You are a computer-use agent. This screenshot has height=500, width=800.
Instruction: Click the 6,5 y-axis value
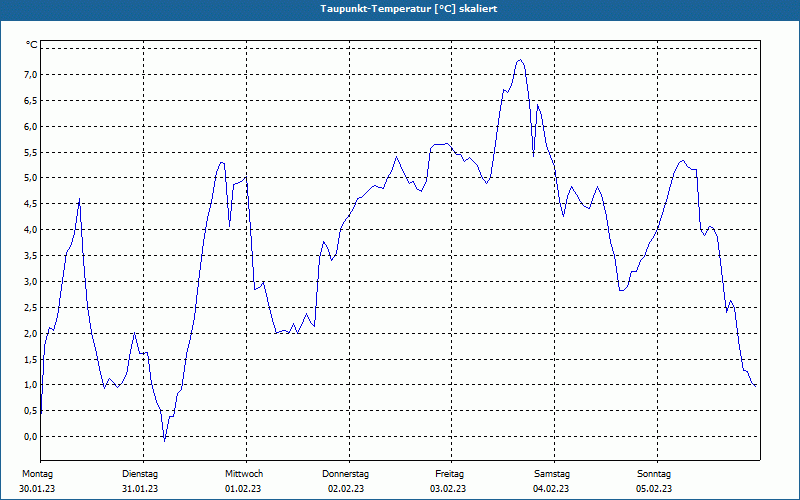pyautogui.click(x=30, y=101)
